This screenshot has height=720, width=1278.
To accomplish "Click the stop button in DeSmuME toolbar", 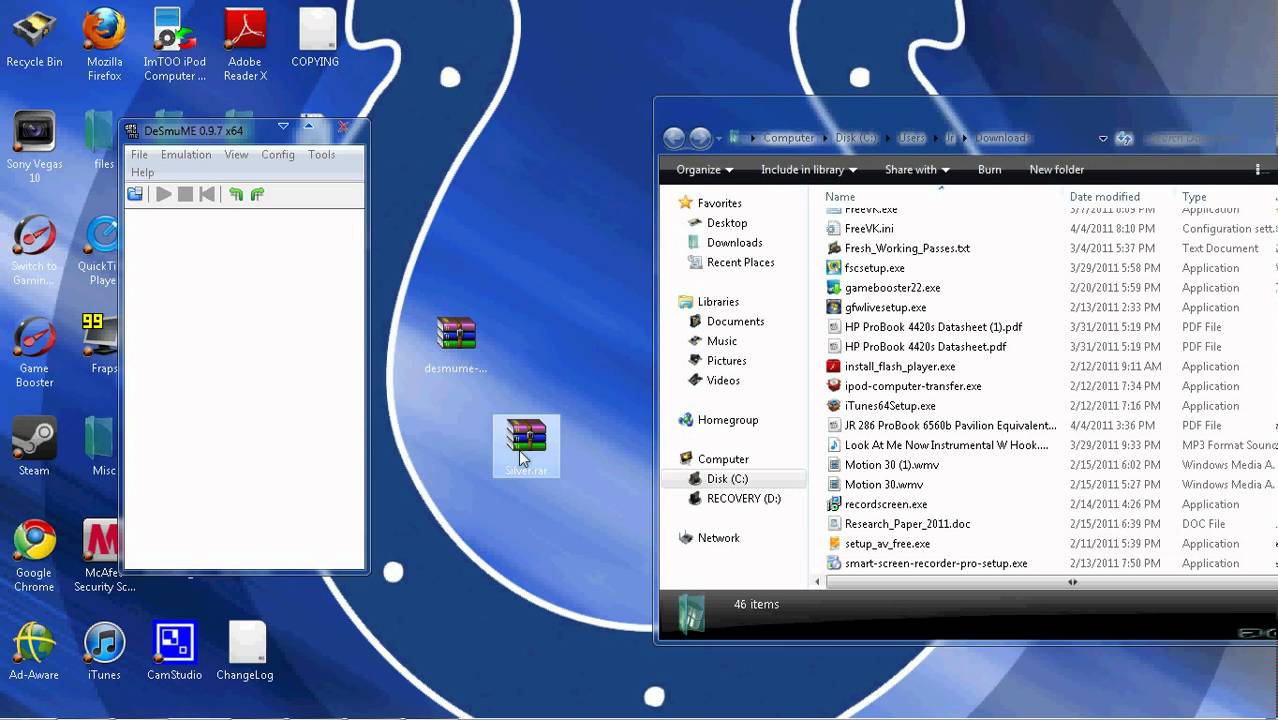I will pos(185,194).
